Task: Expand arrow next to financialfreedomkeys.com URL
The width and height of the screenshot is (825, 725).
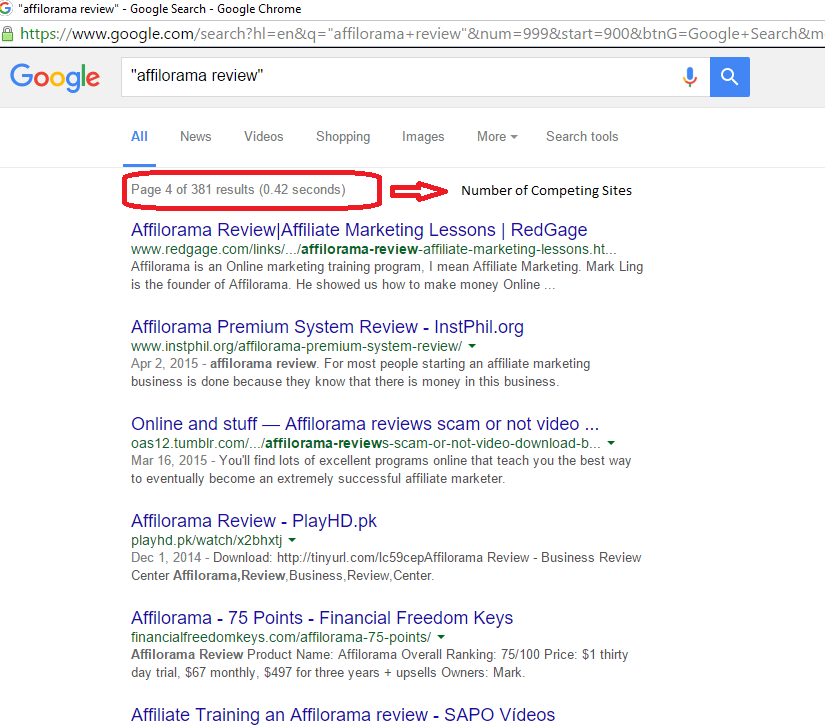Action: pos(441,637)
